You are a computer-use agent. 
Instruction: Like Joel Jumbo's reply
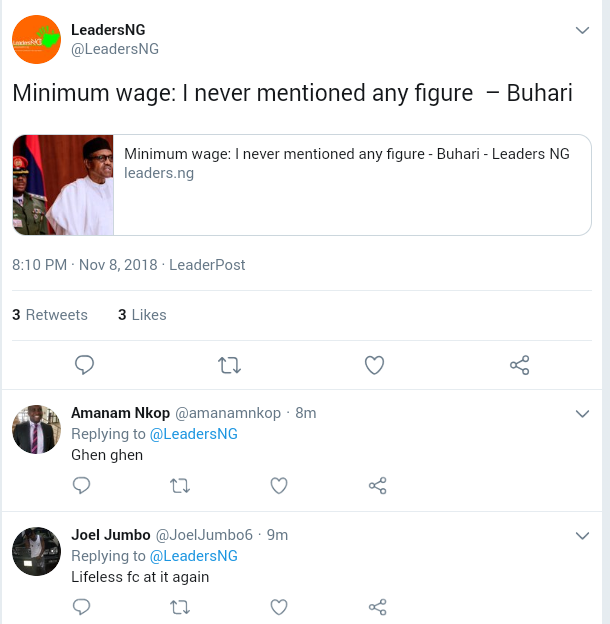279,607
